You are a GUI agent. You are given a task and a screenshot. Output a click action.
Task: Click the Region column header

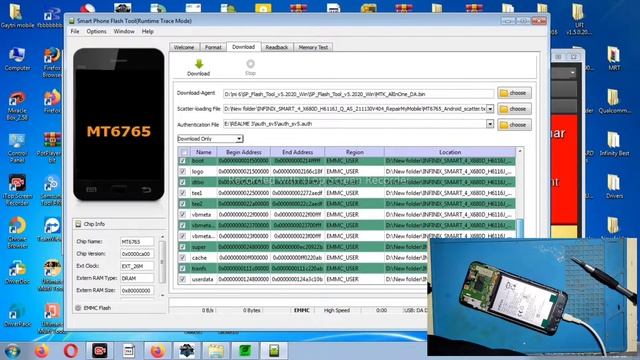pos(354,152)
